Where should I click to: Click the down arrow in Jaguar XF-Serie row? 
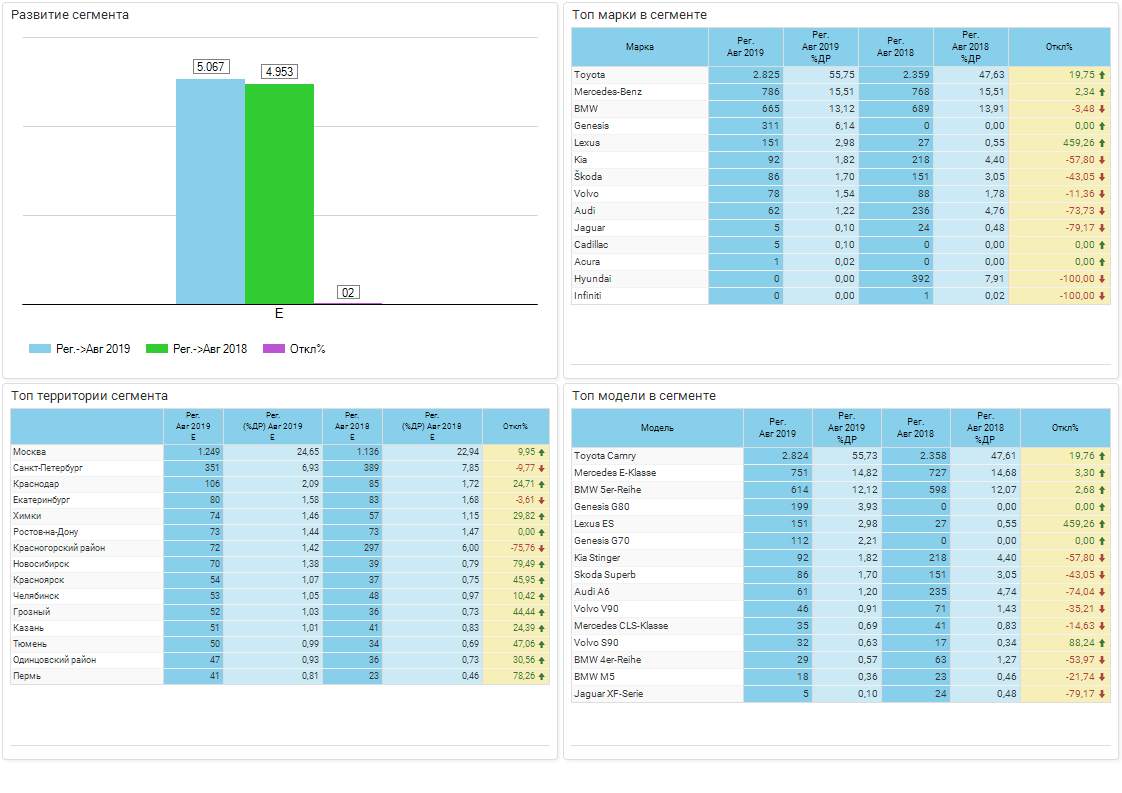(x=1102, y=694)
